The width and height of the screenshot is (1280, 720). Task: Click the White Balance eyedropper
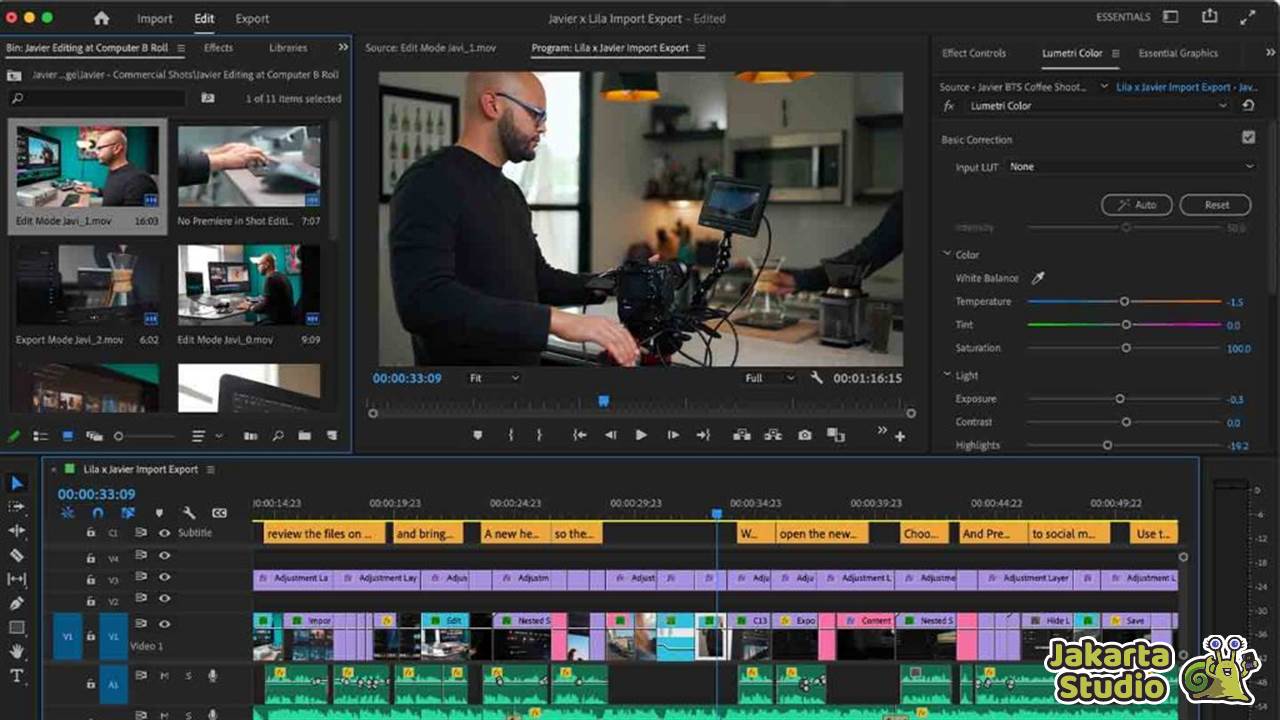[x=1038, y=278]
